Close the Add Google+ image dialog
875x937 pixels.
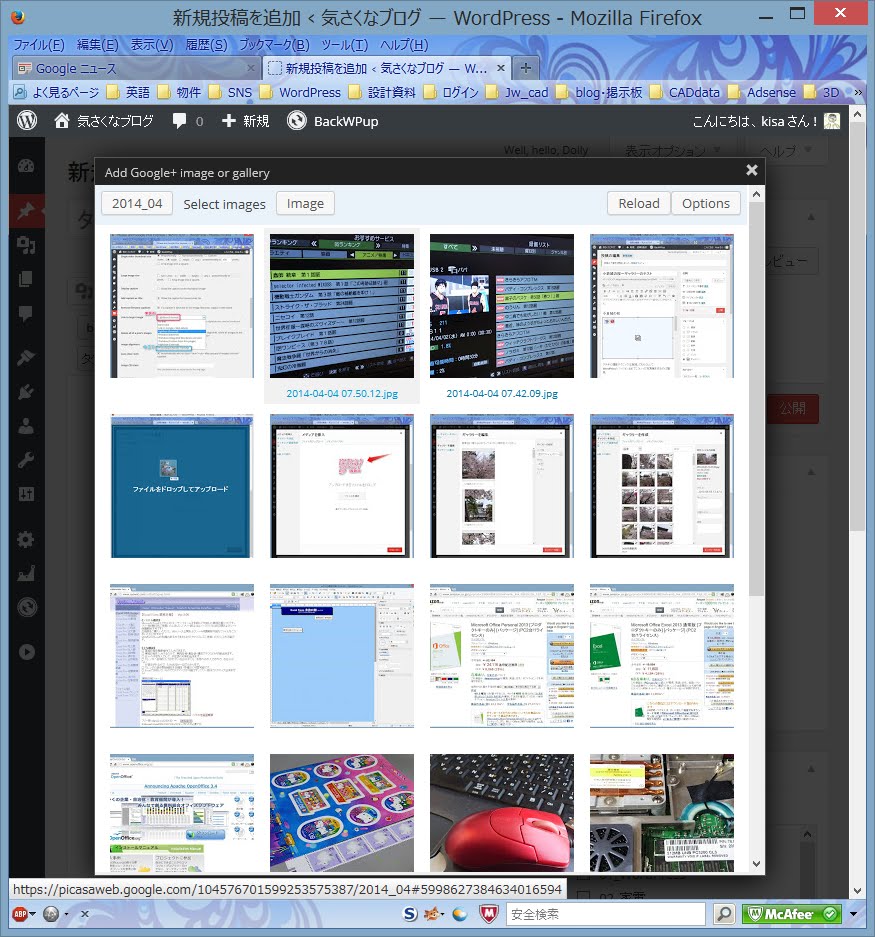(751, 170)
